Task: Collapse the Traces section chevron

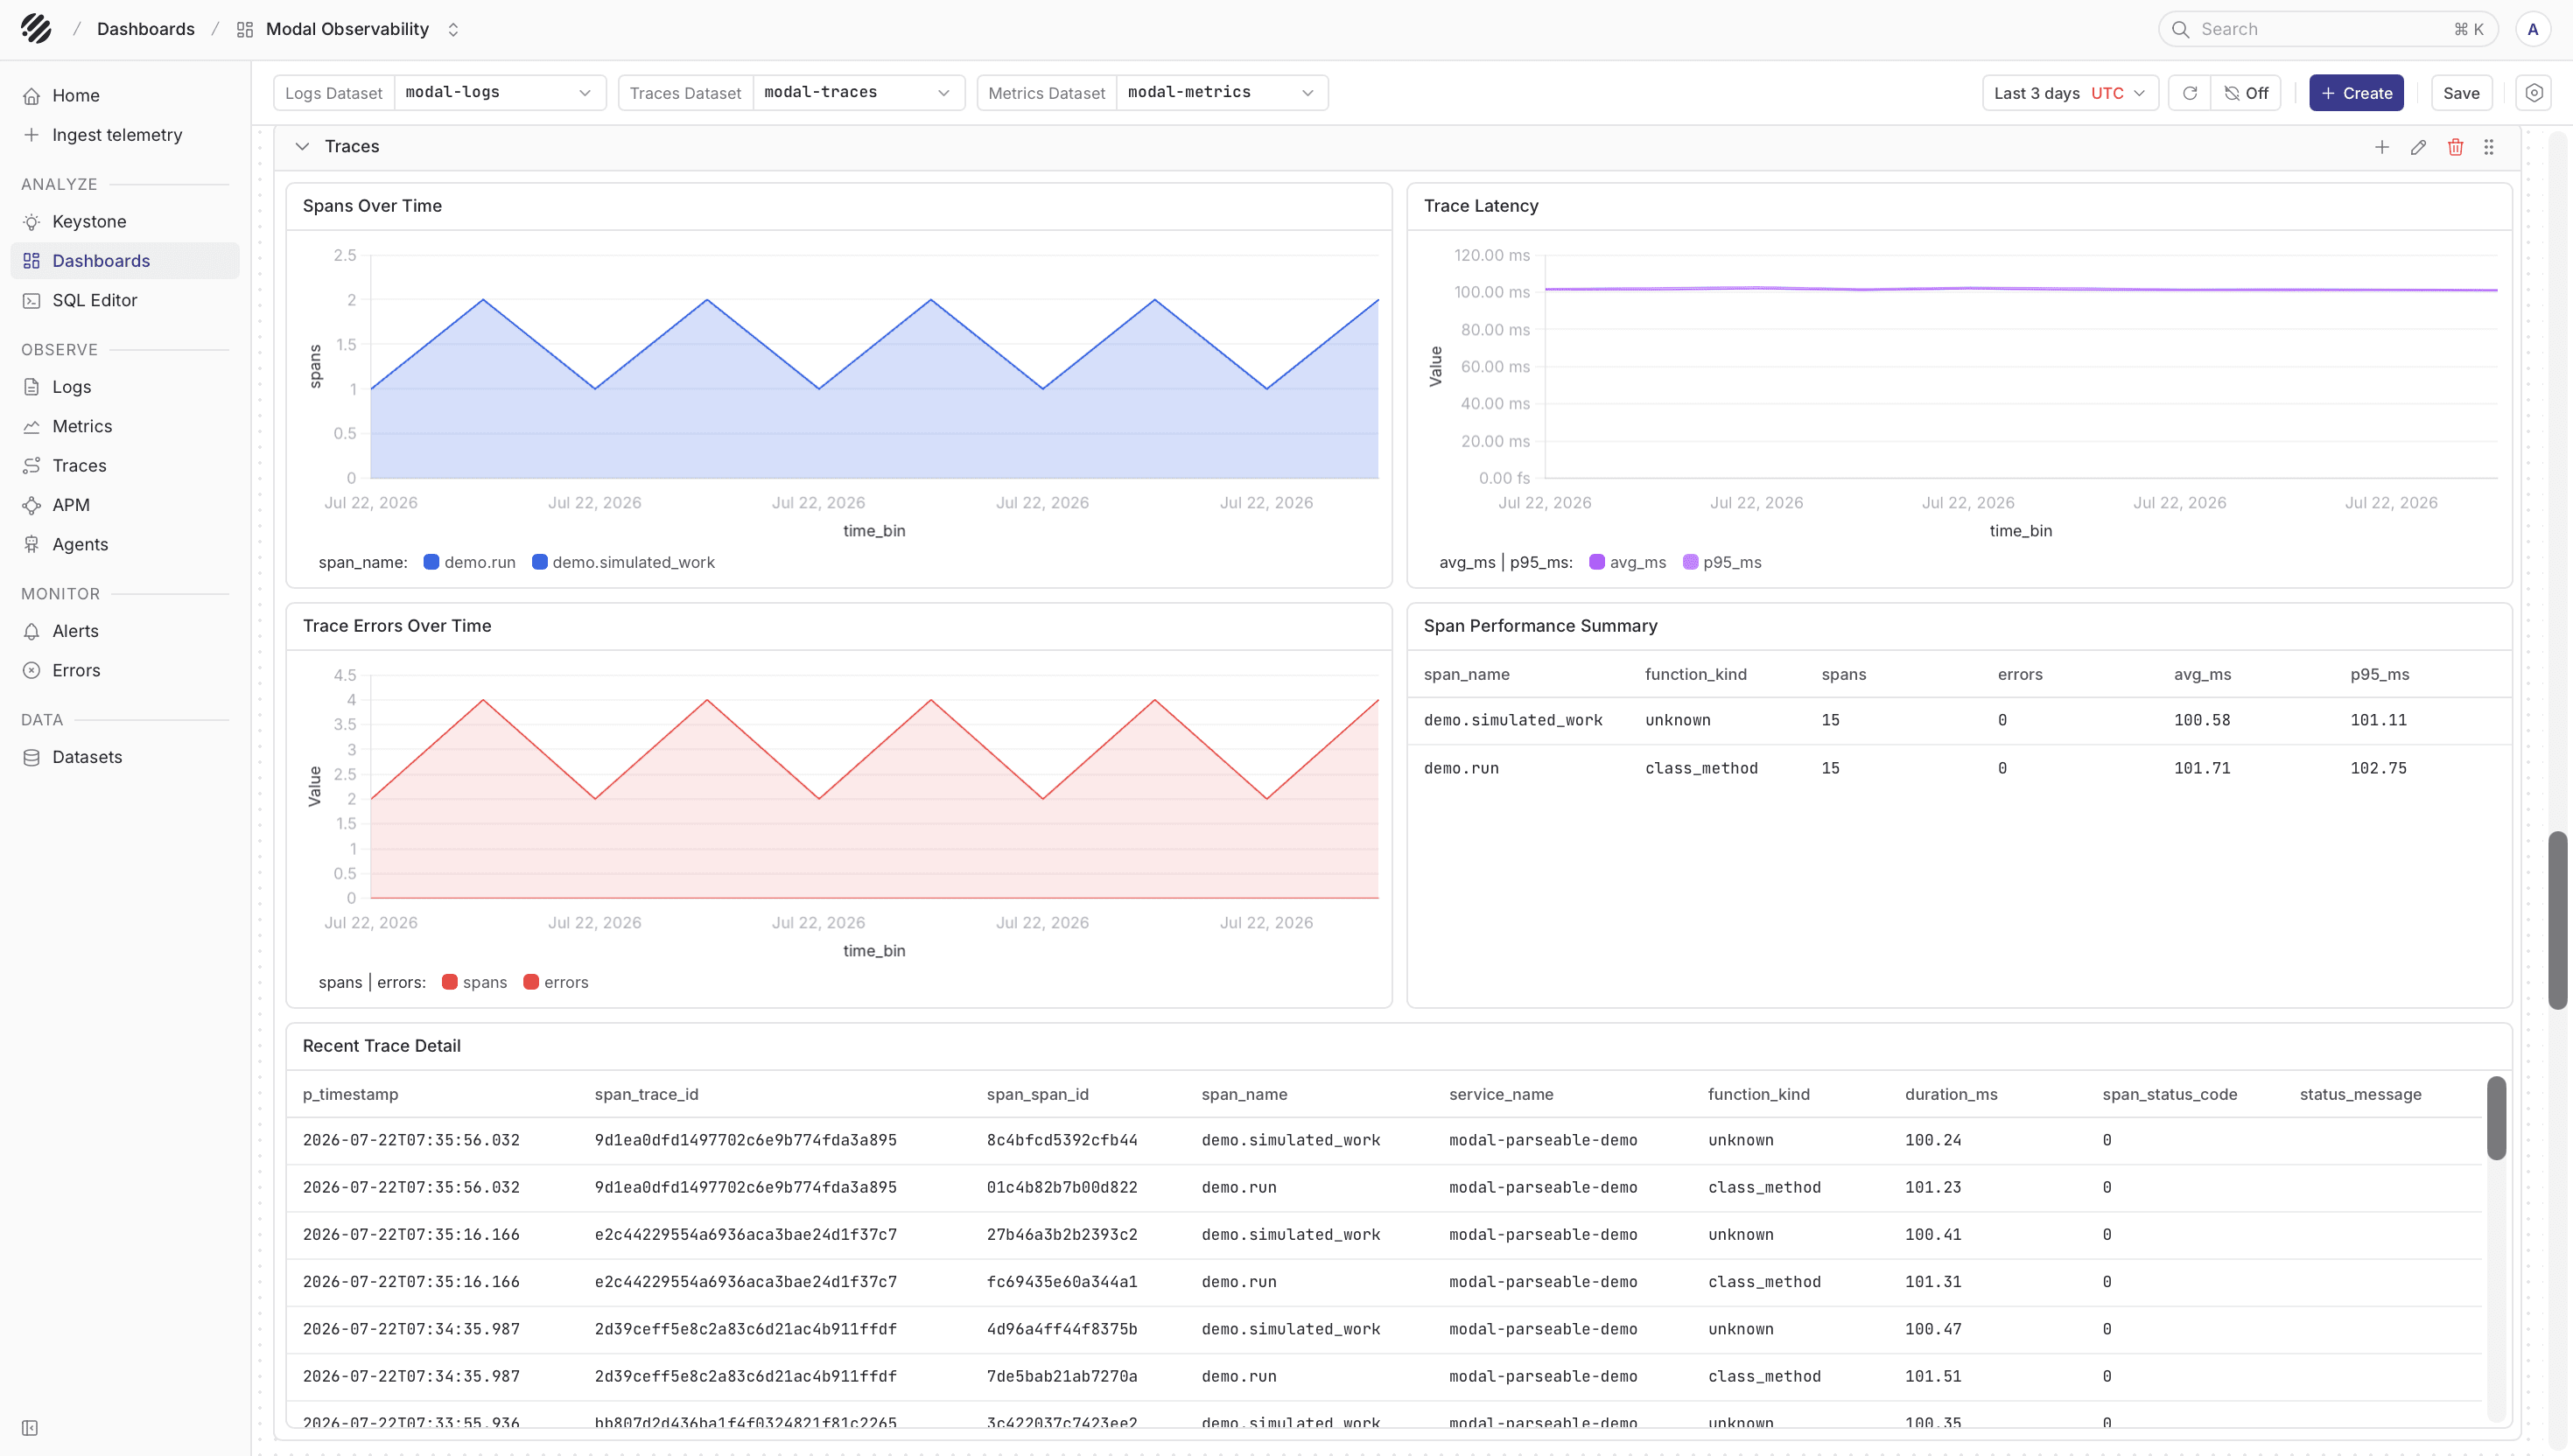Action: pos(302,147)
